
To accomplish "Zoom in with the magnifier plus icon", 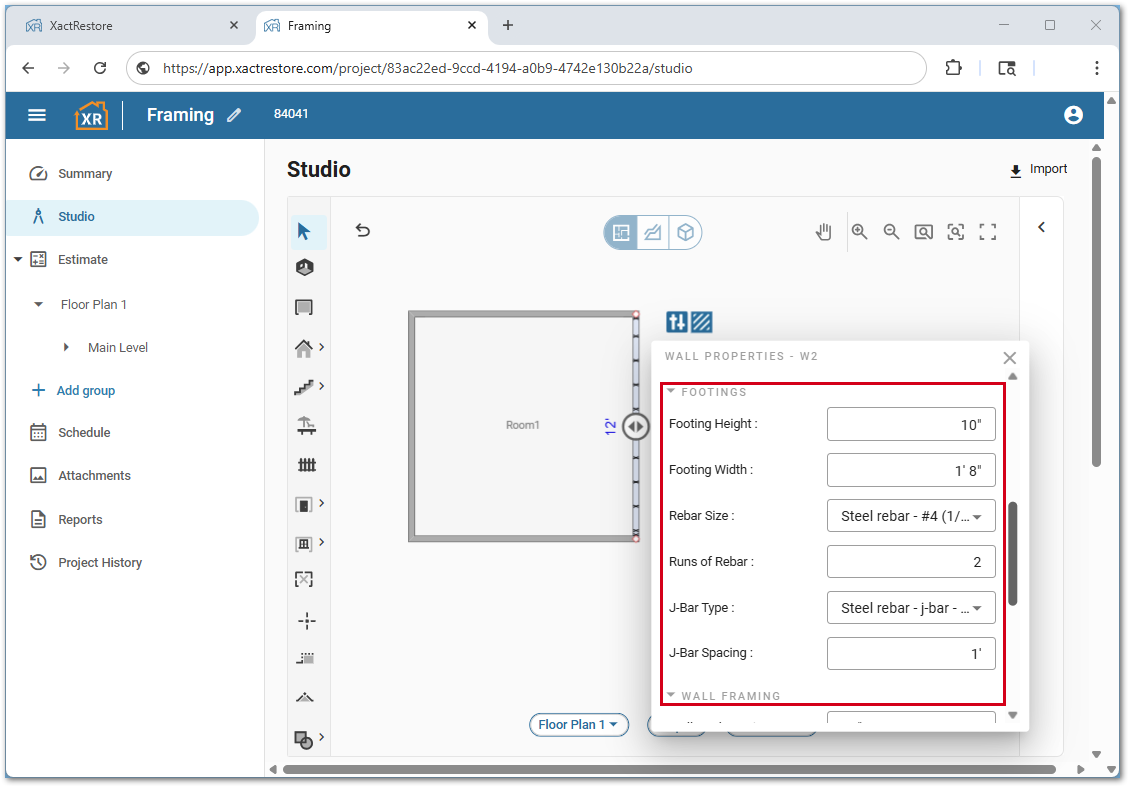I will (859, 232).
